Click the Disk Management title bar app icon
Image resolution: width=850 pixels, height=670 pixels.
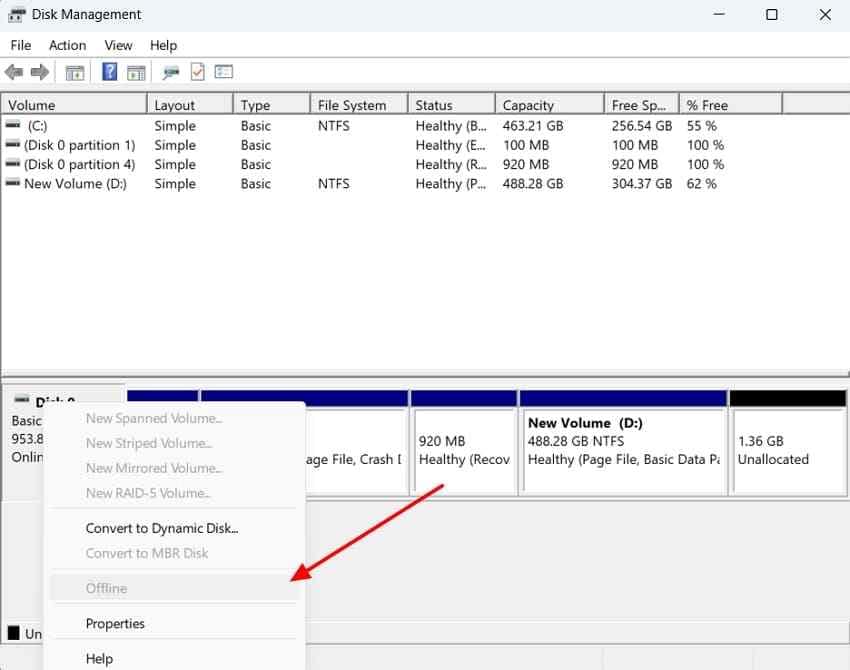coord(16,15)
